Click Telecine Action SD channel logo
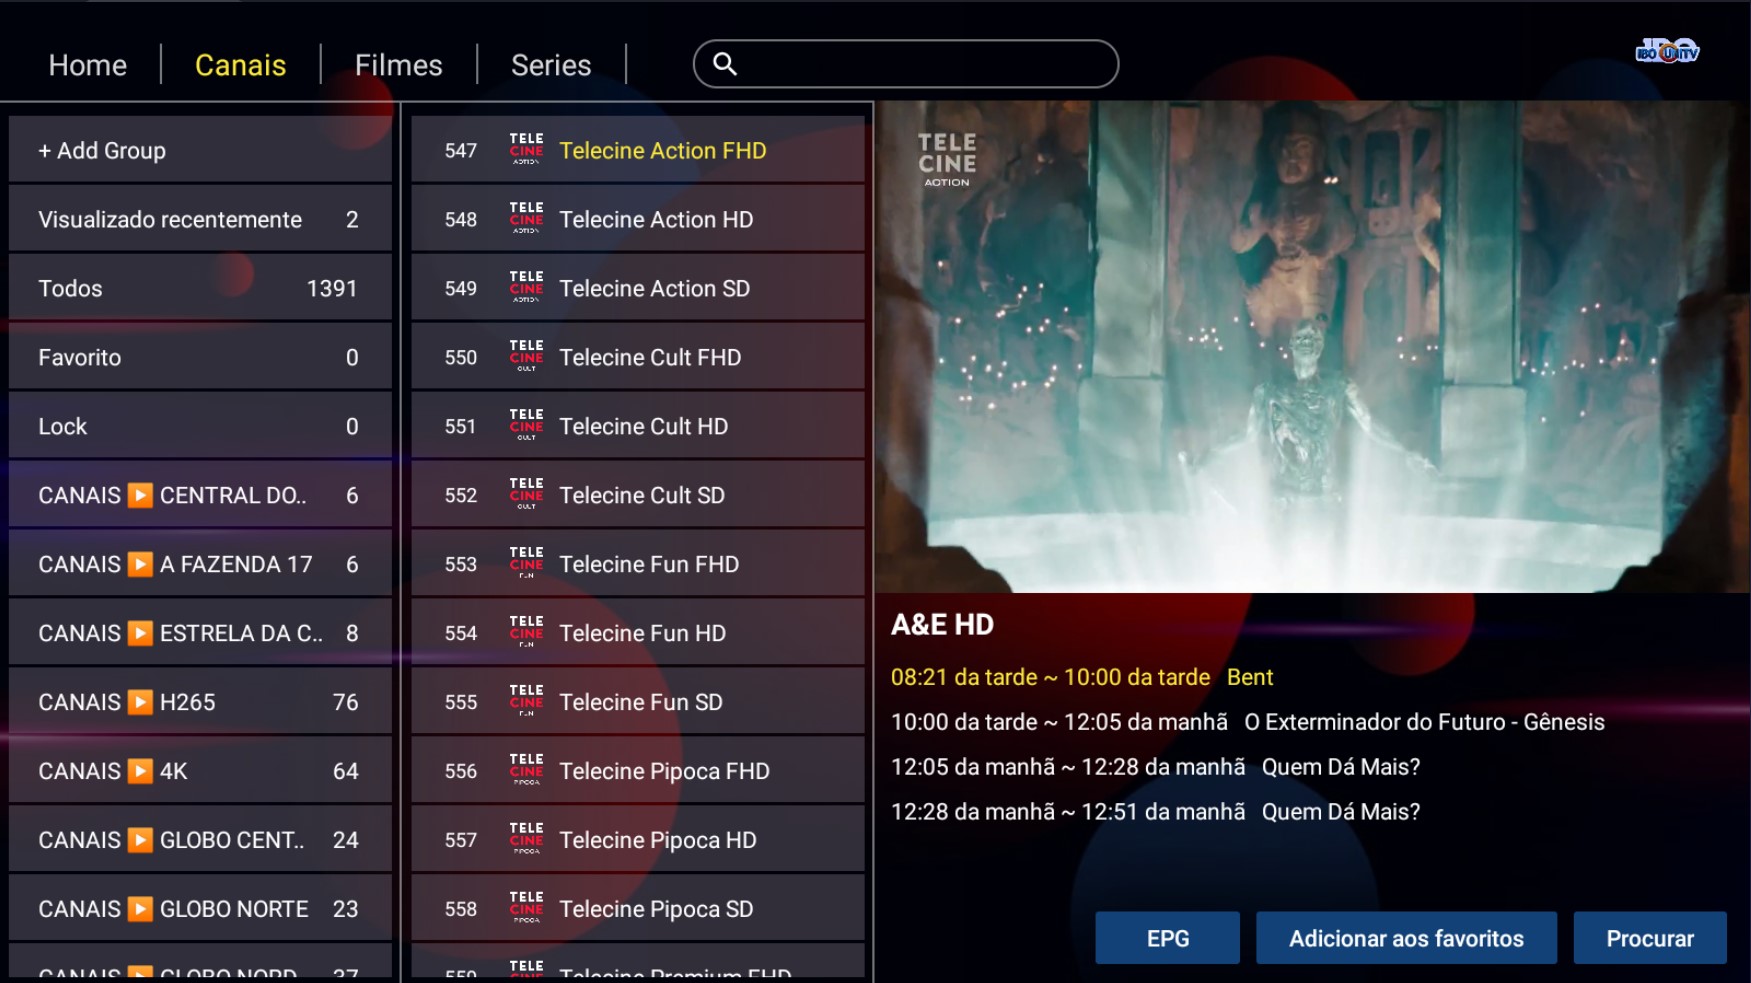Image resolution: width=1751 pixels, height=983 pixels. click(526, 288)
